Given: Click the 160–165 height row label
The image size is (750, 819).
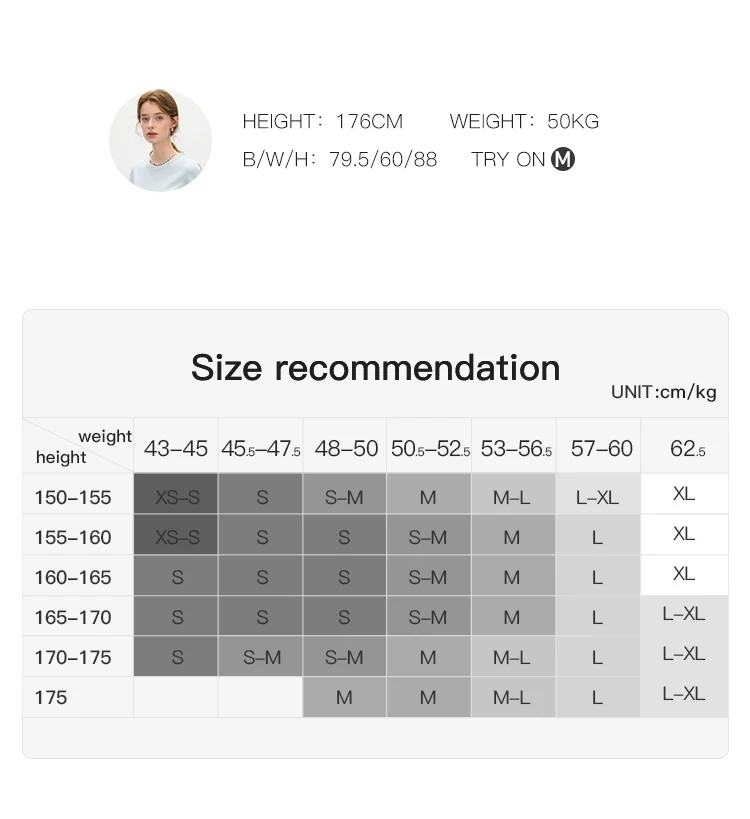Looking at the screenshot, I should point(73,577).
